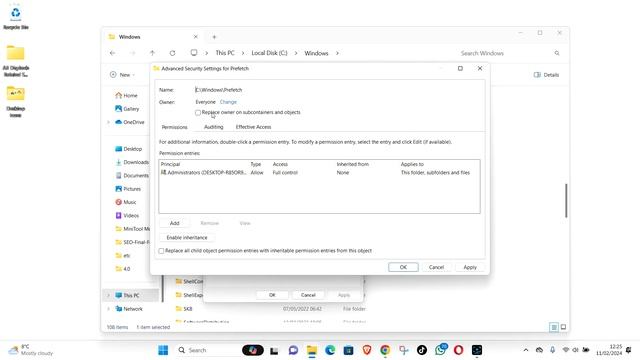Open a new Explorer tab with plus
Image resolution: width=640 pixels, height=360 pixels.
tap(214, 37)
